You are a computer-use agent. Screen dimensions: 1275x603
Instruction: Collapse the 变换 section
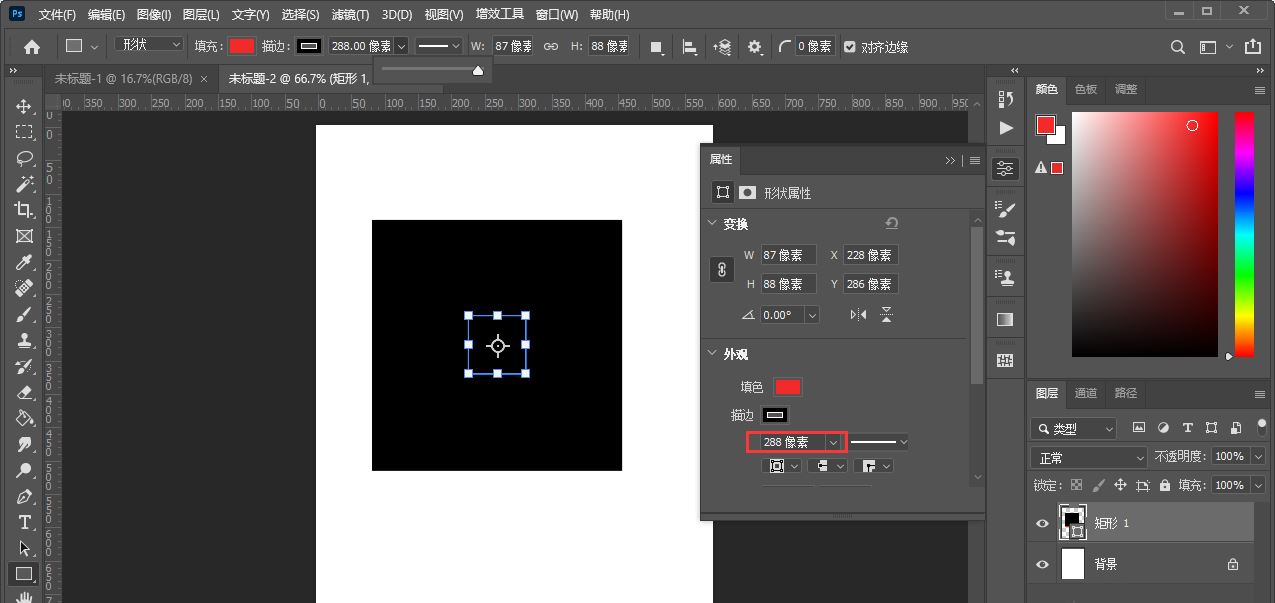click(712, 224)
